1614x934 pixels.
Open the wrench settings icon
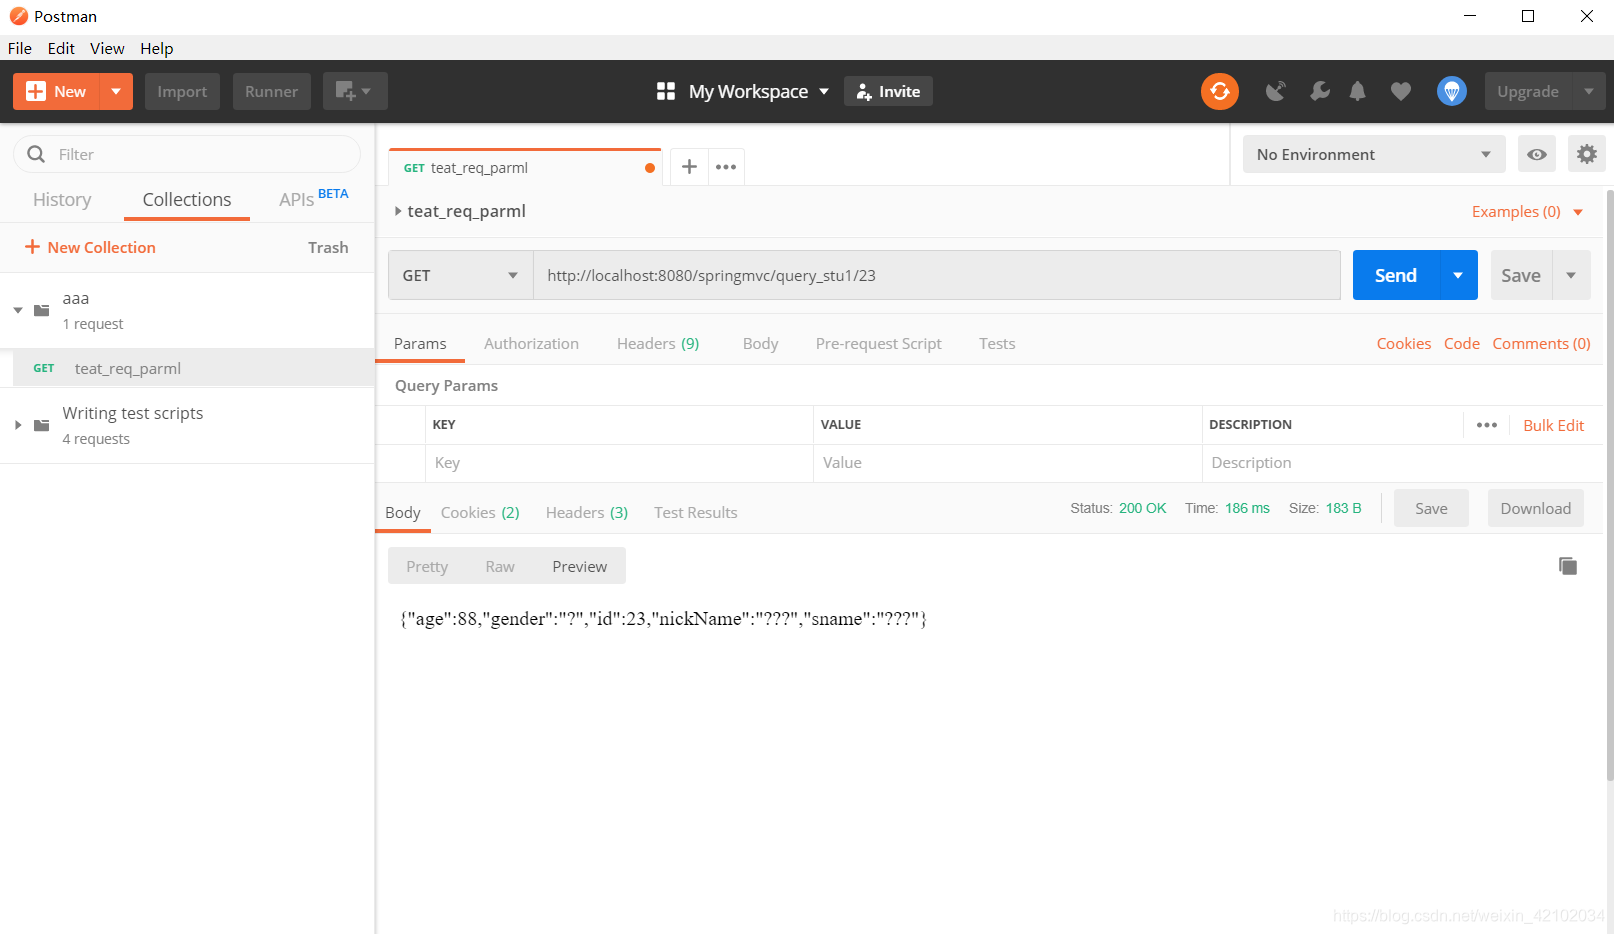coord(1320,91)
